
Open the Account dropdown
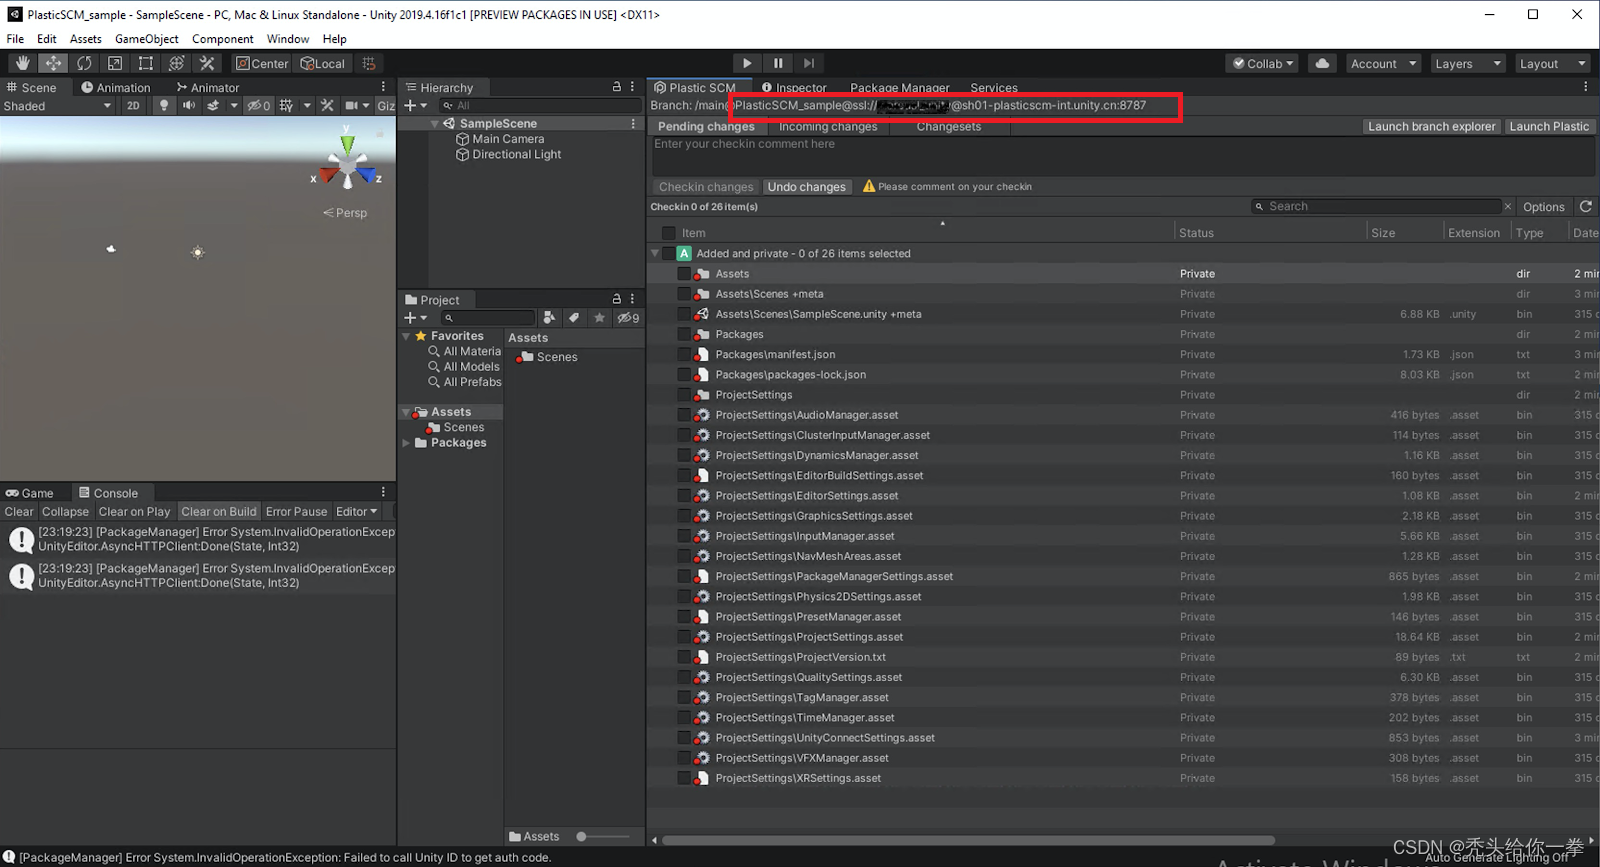click(1384, 63)
